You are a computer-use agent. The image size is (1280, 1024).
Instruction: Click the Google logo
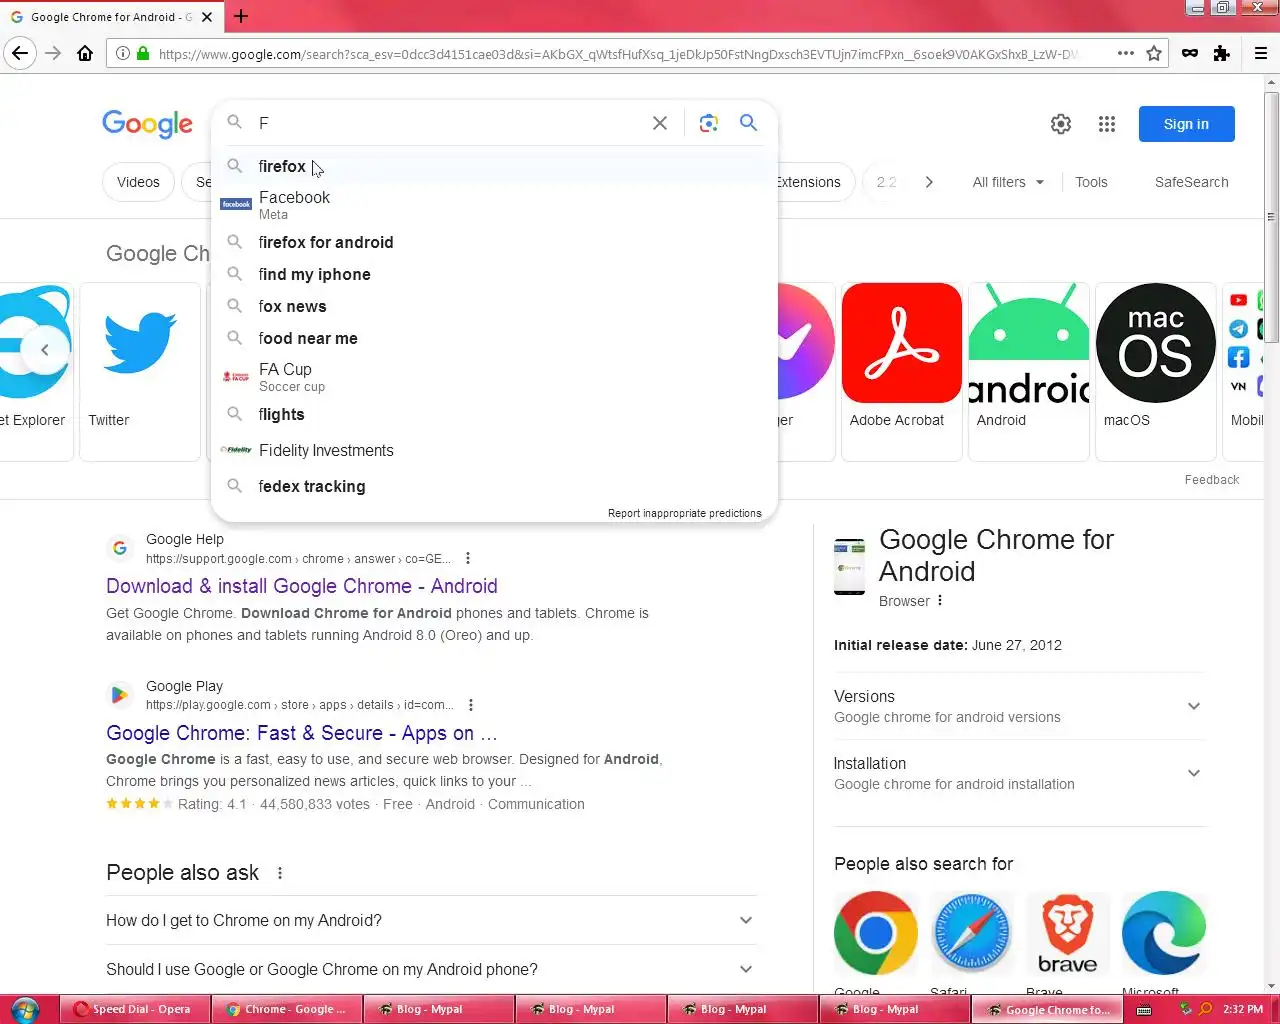click(148, 124)
